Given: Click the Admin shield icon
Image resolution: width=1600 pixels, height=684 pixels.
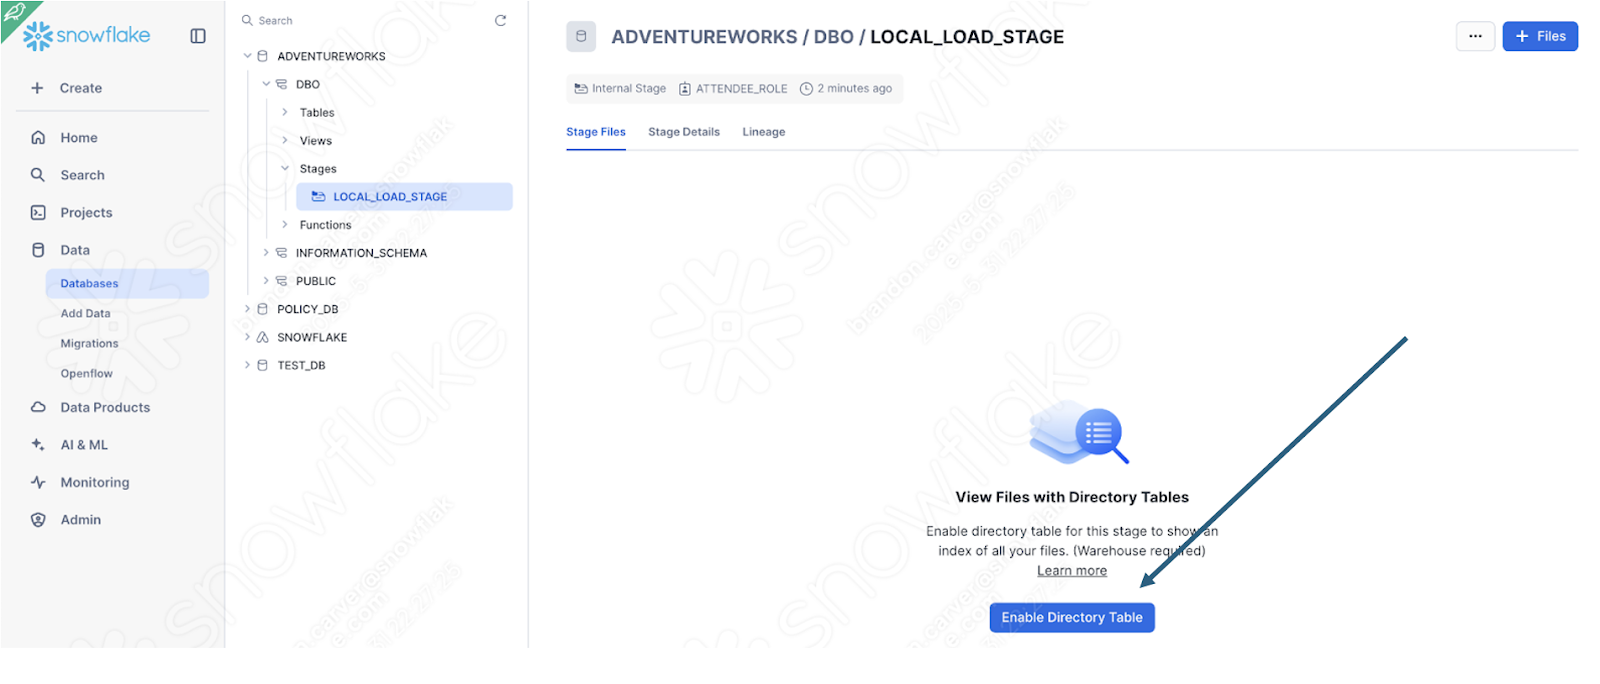Looking at the screenshot, I should coord(38,520).
